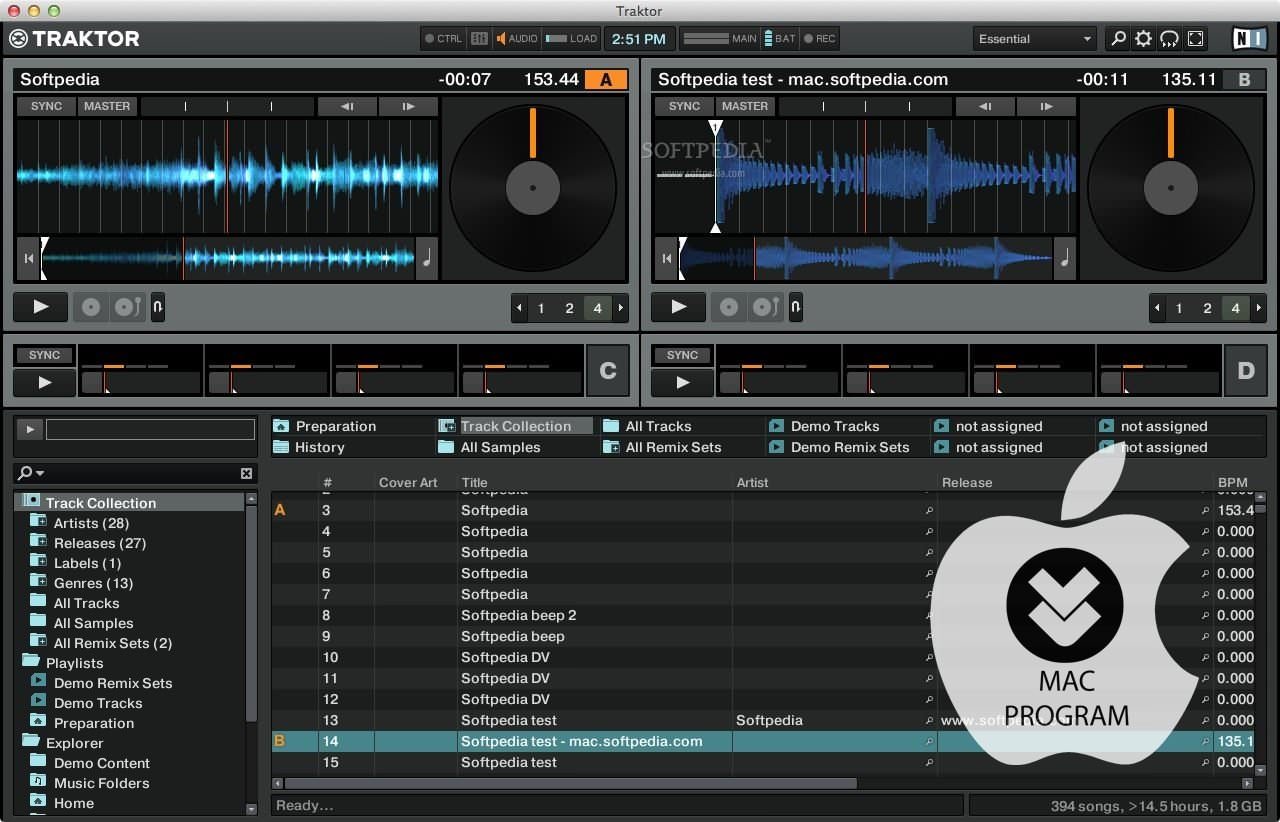1280x822 pixels.
Task: Toggle SYNC on Deck A
Action: click(x=46, y=106)
